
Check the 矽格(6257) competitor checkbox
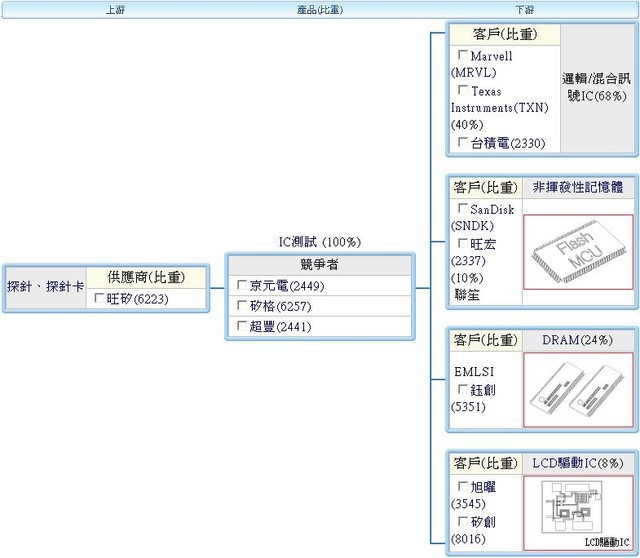tap(242, 305)
